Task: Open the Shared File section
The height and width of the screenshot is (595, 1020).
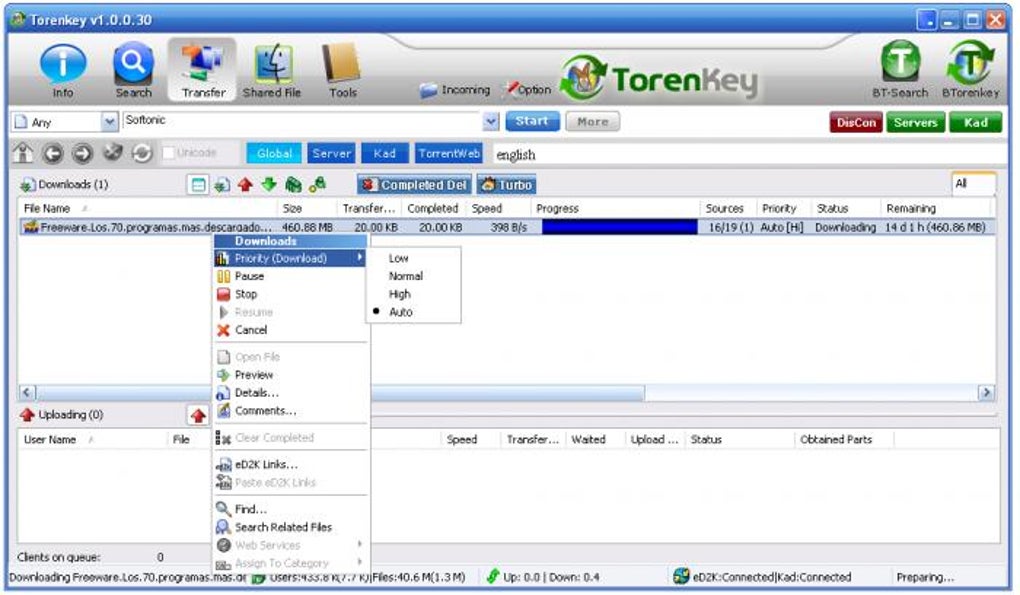Action: pyautogui.click(x=272, y=71)
